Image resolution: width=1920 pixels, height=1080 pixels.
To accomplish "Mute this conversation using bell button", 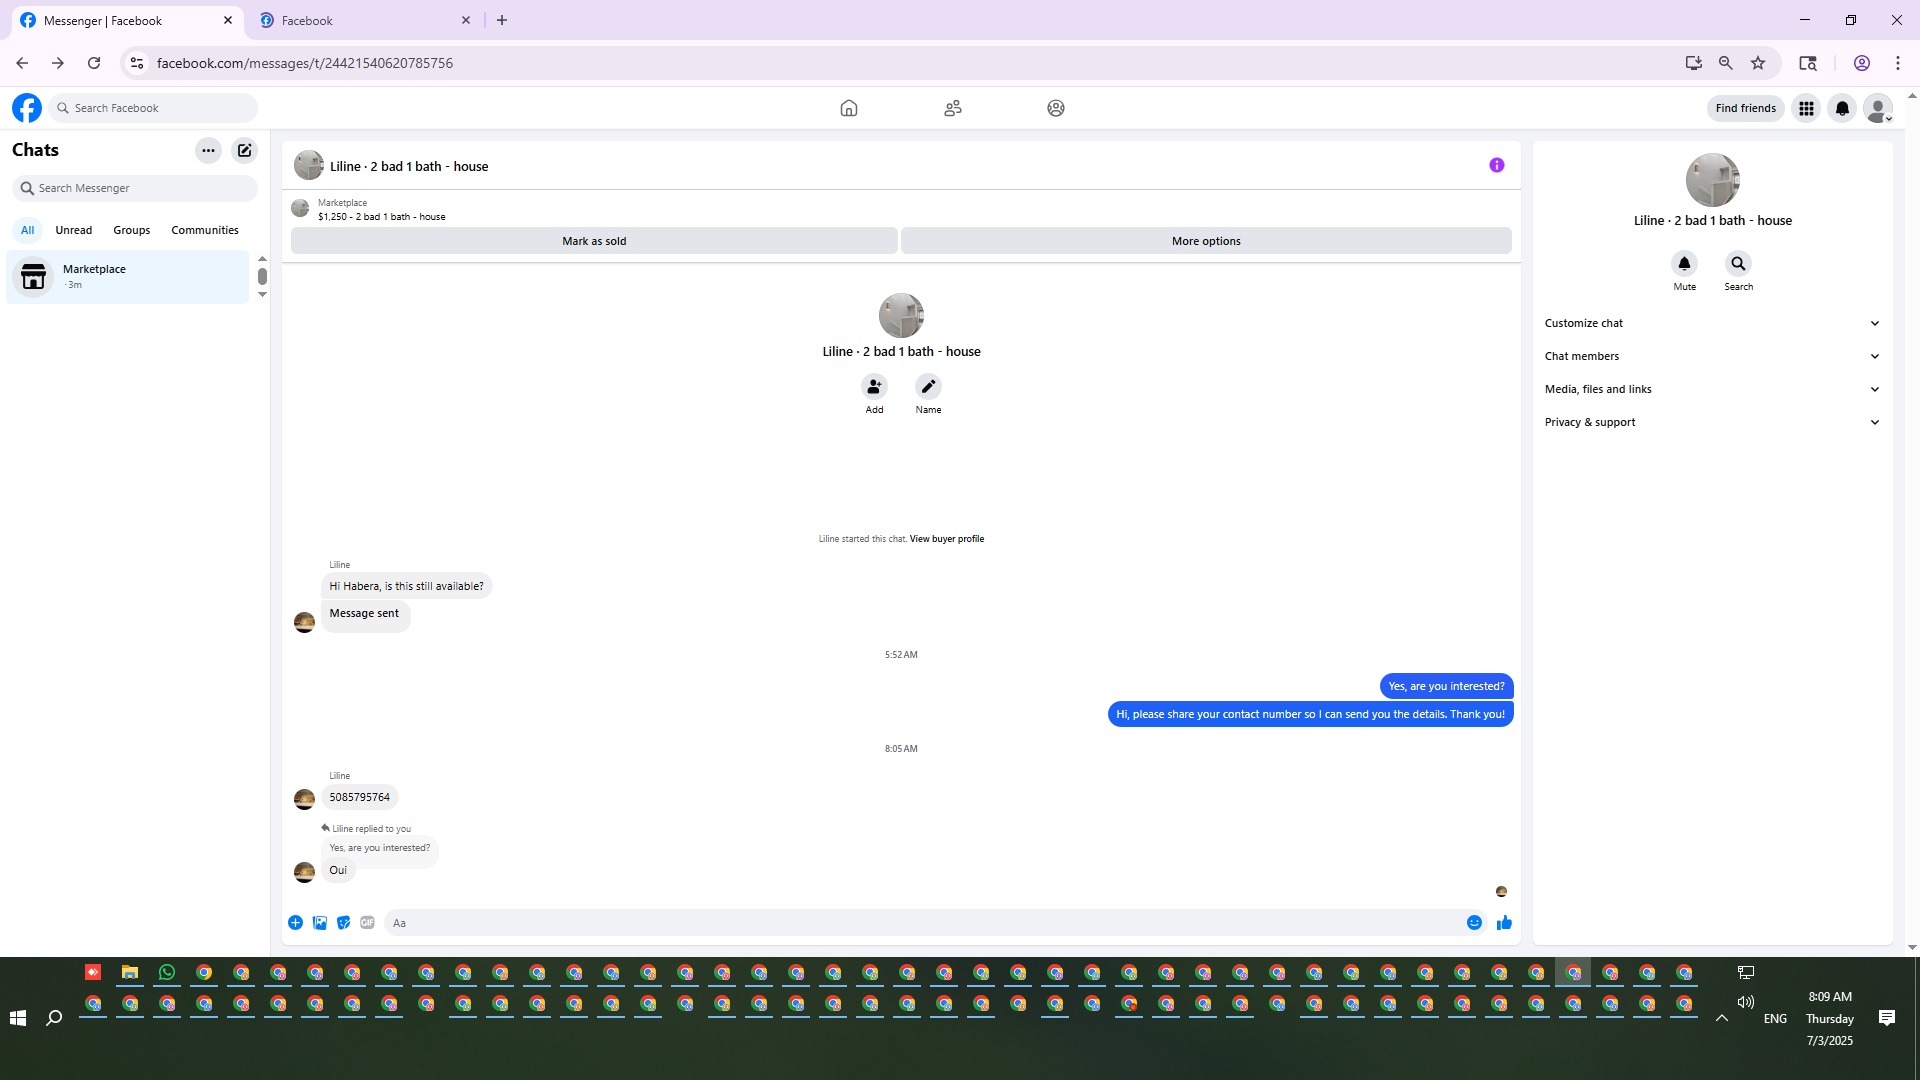I will click(x=1684, y=264).
